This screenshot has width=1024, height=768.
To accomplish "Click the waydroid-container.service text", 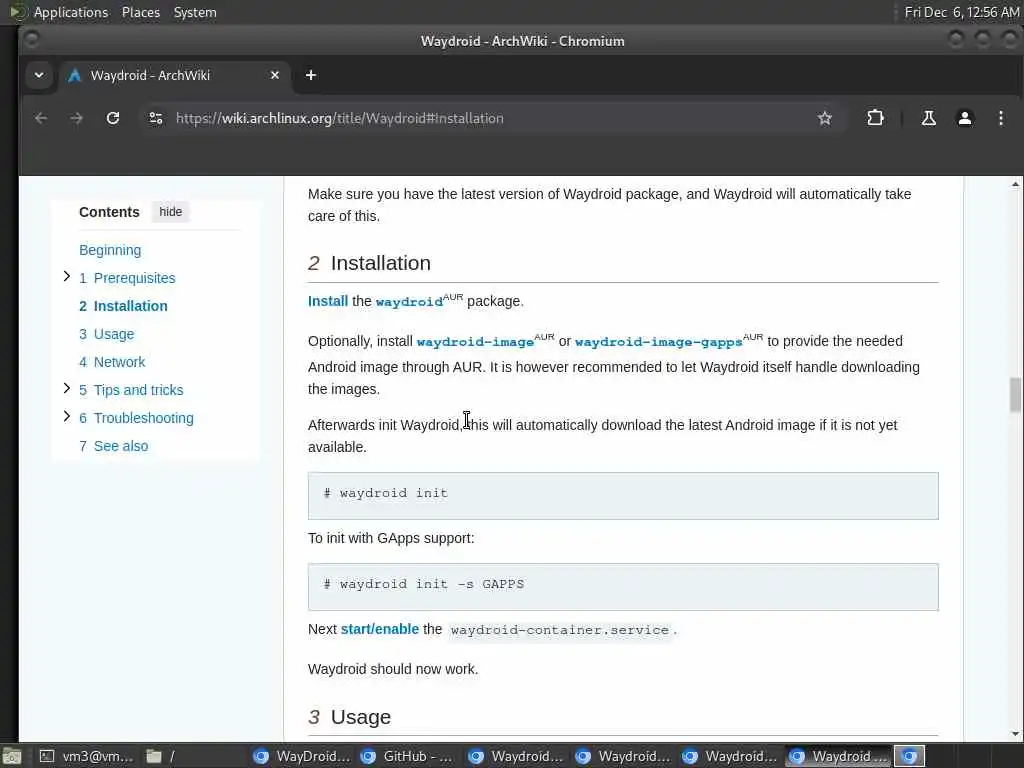I will (x=560, y=630).
